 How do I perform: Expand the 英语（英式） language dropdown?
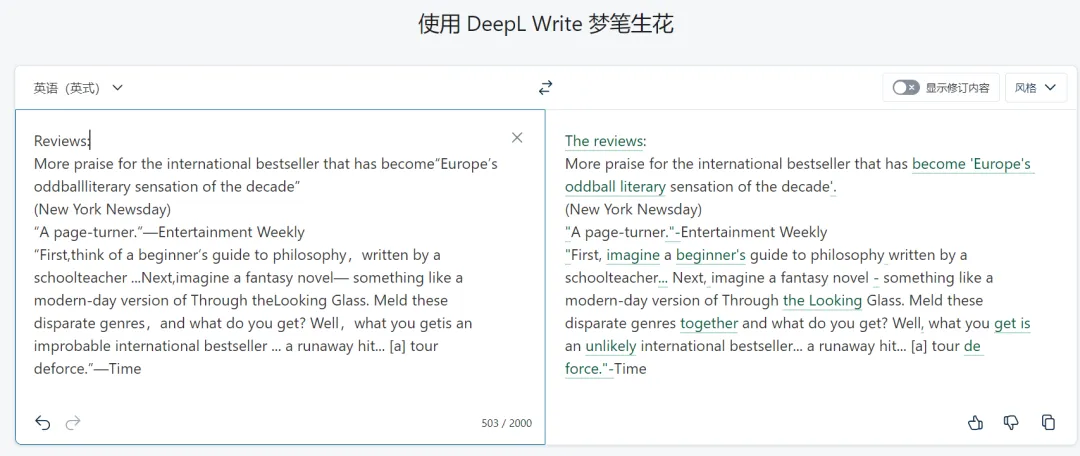(x=78, y=88)
